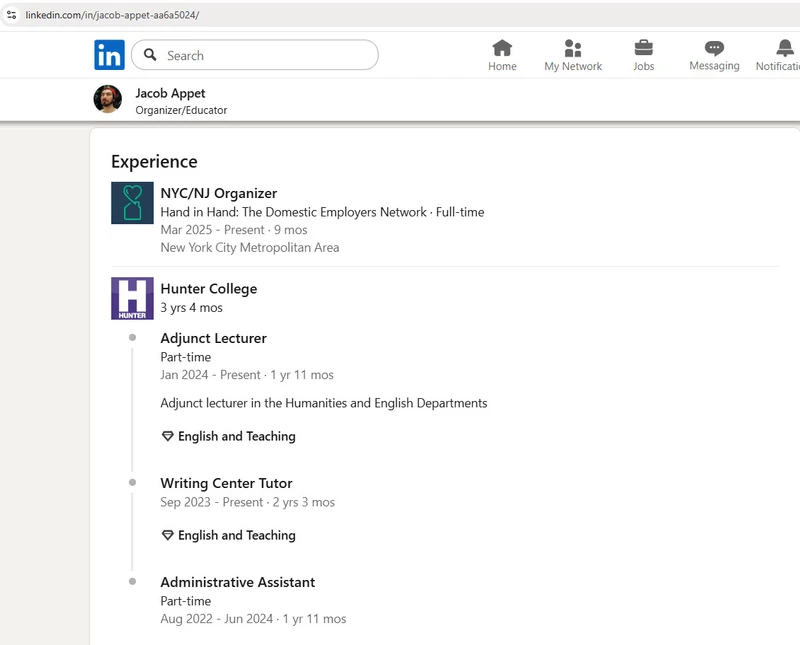The height and width of the screenshot is (645, 800).
Task: Click '3 yrs 4 mos' under Hunter College
Action: point(191,308)
